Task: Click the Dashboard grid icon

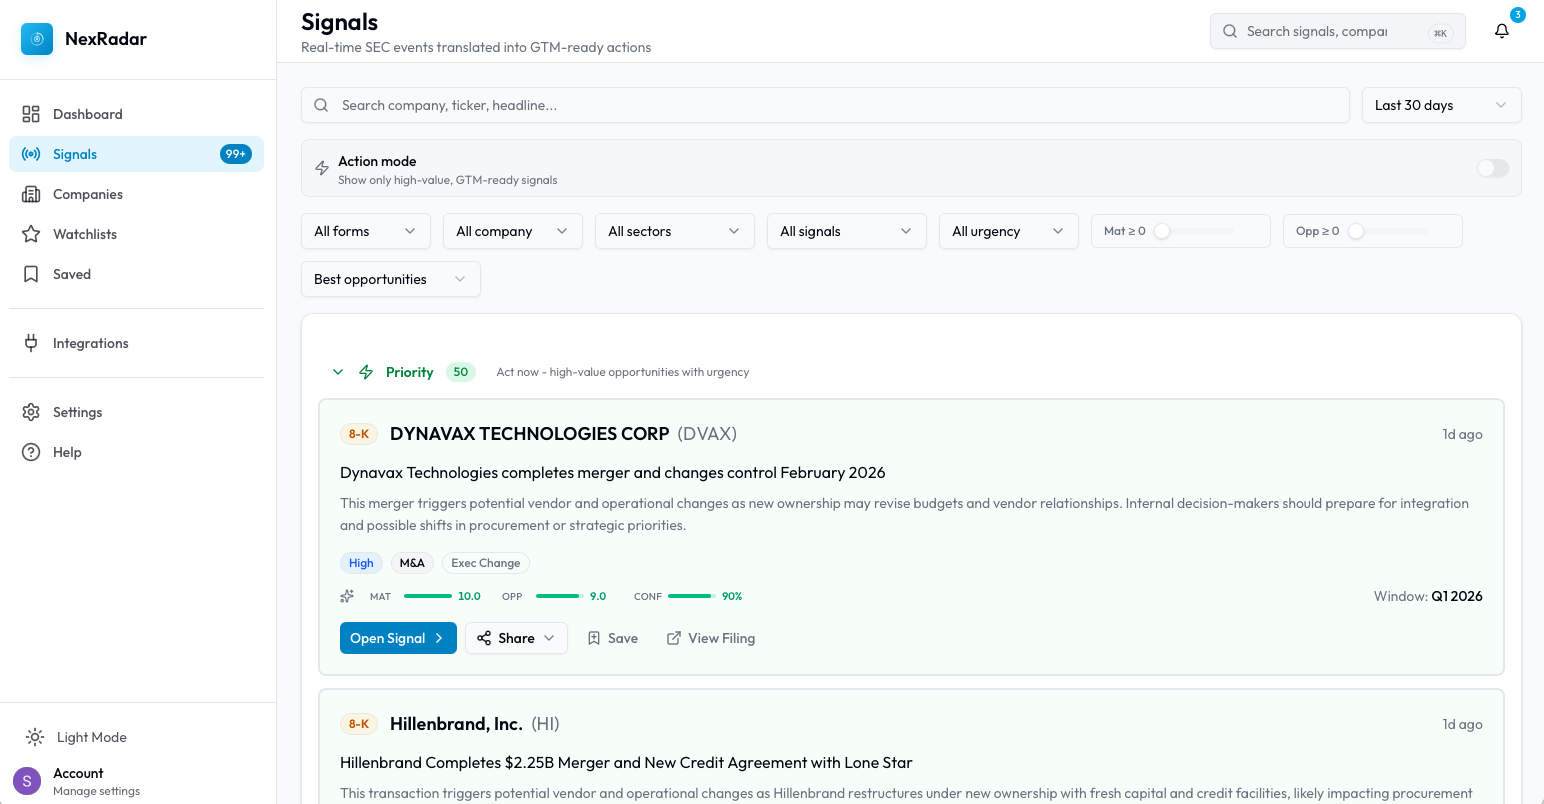Action: click(31, 114)
